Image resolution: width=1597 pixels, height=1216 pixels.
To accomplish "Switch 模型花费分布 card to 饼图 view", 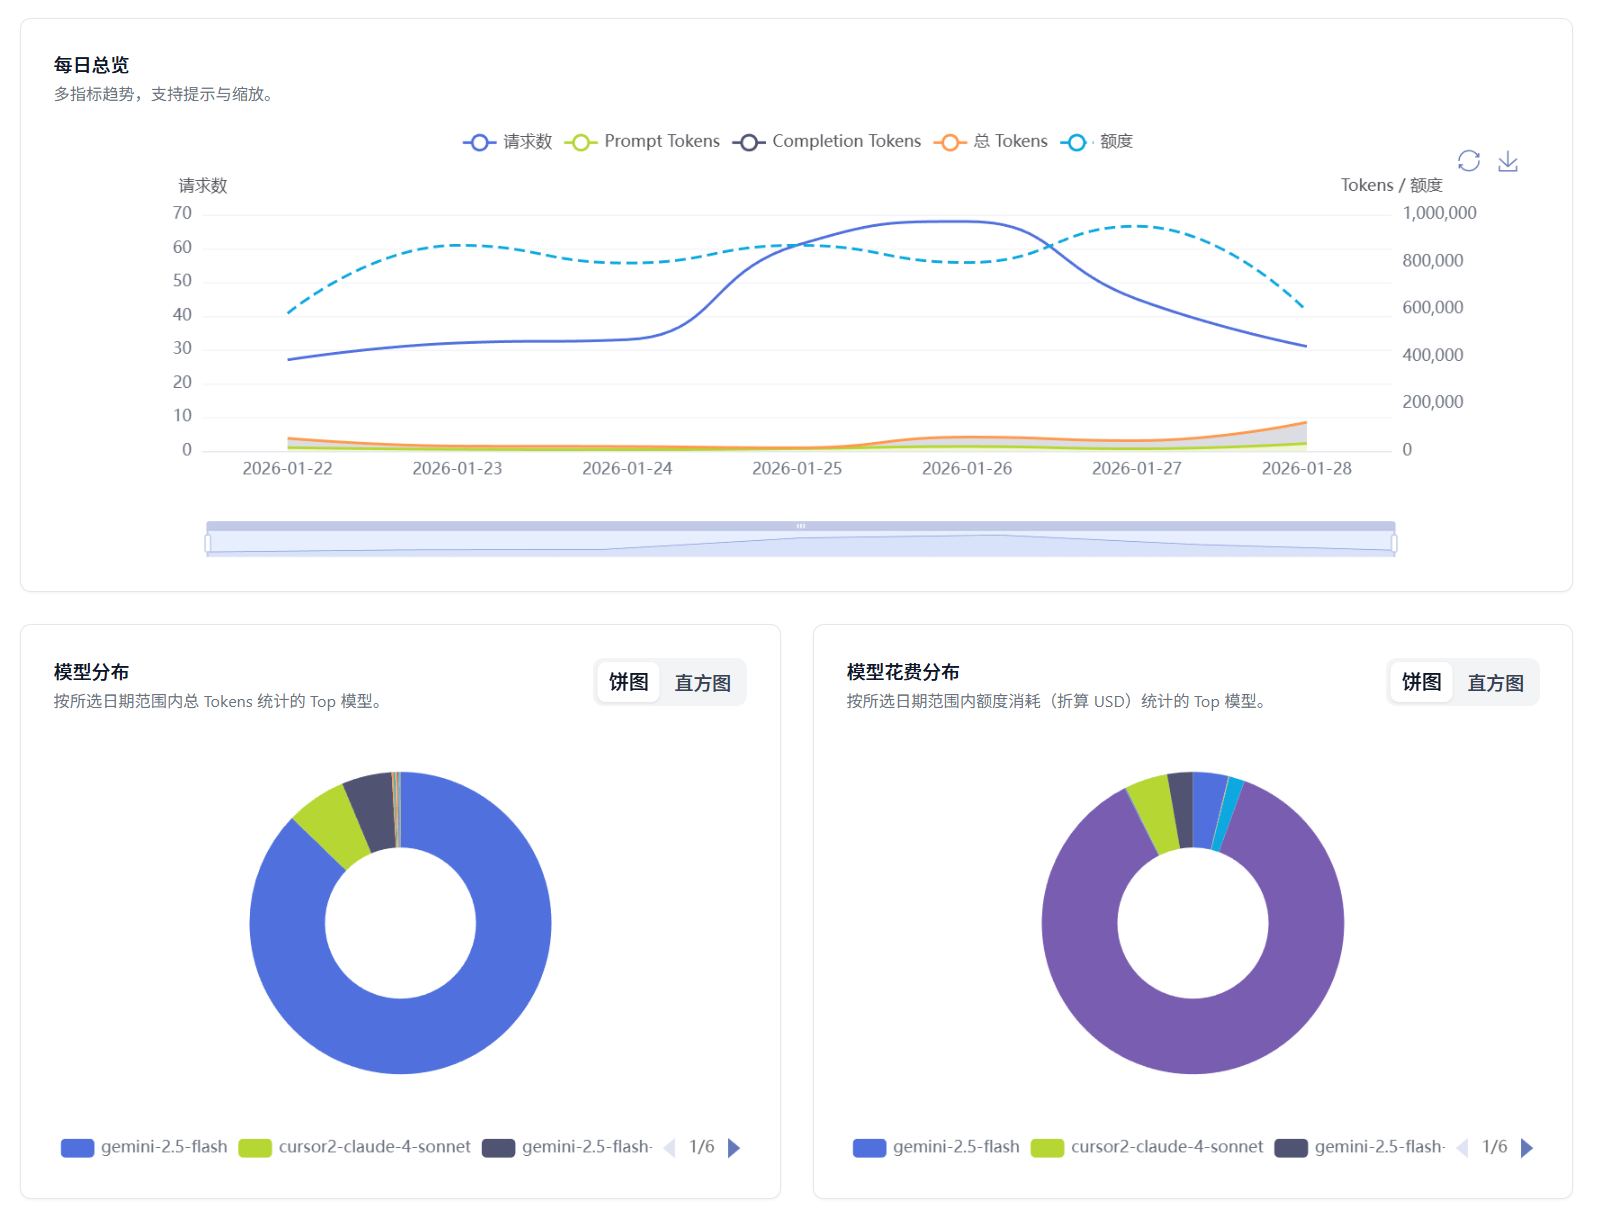I will 1422,682.
